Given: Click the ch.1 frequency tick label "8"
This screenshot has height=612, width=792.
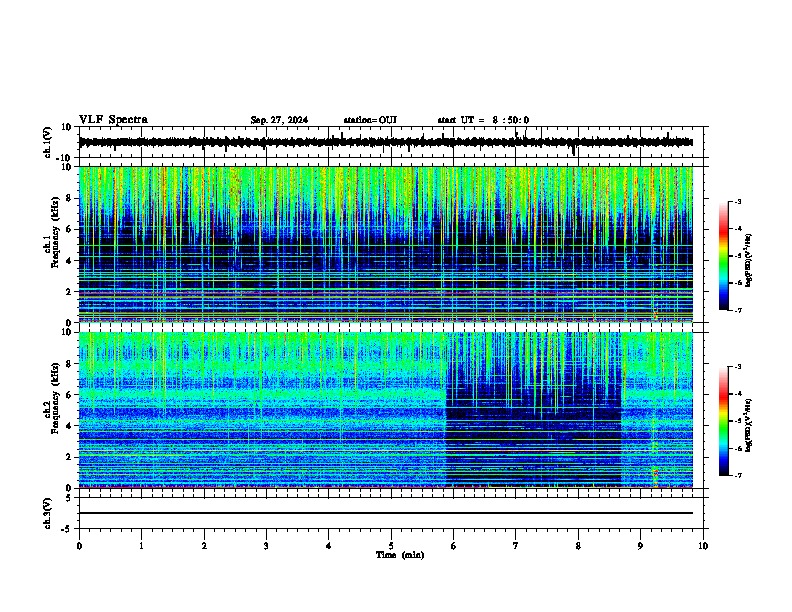Looking at the screenshot, I should pos(70,198).
